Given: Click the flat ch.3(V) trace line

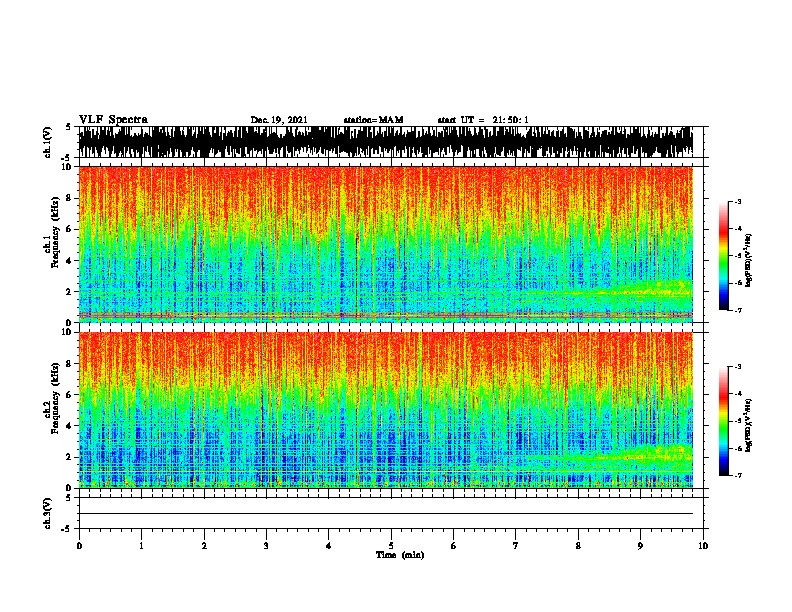Looking at the screenshot, I should 386,514.
